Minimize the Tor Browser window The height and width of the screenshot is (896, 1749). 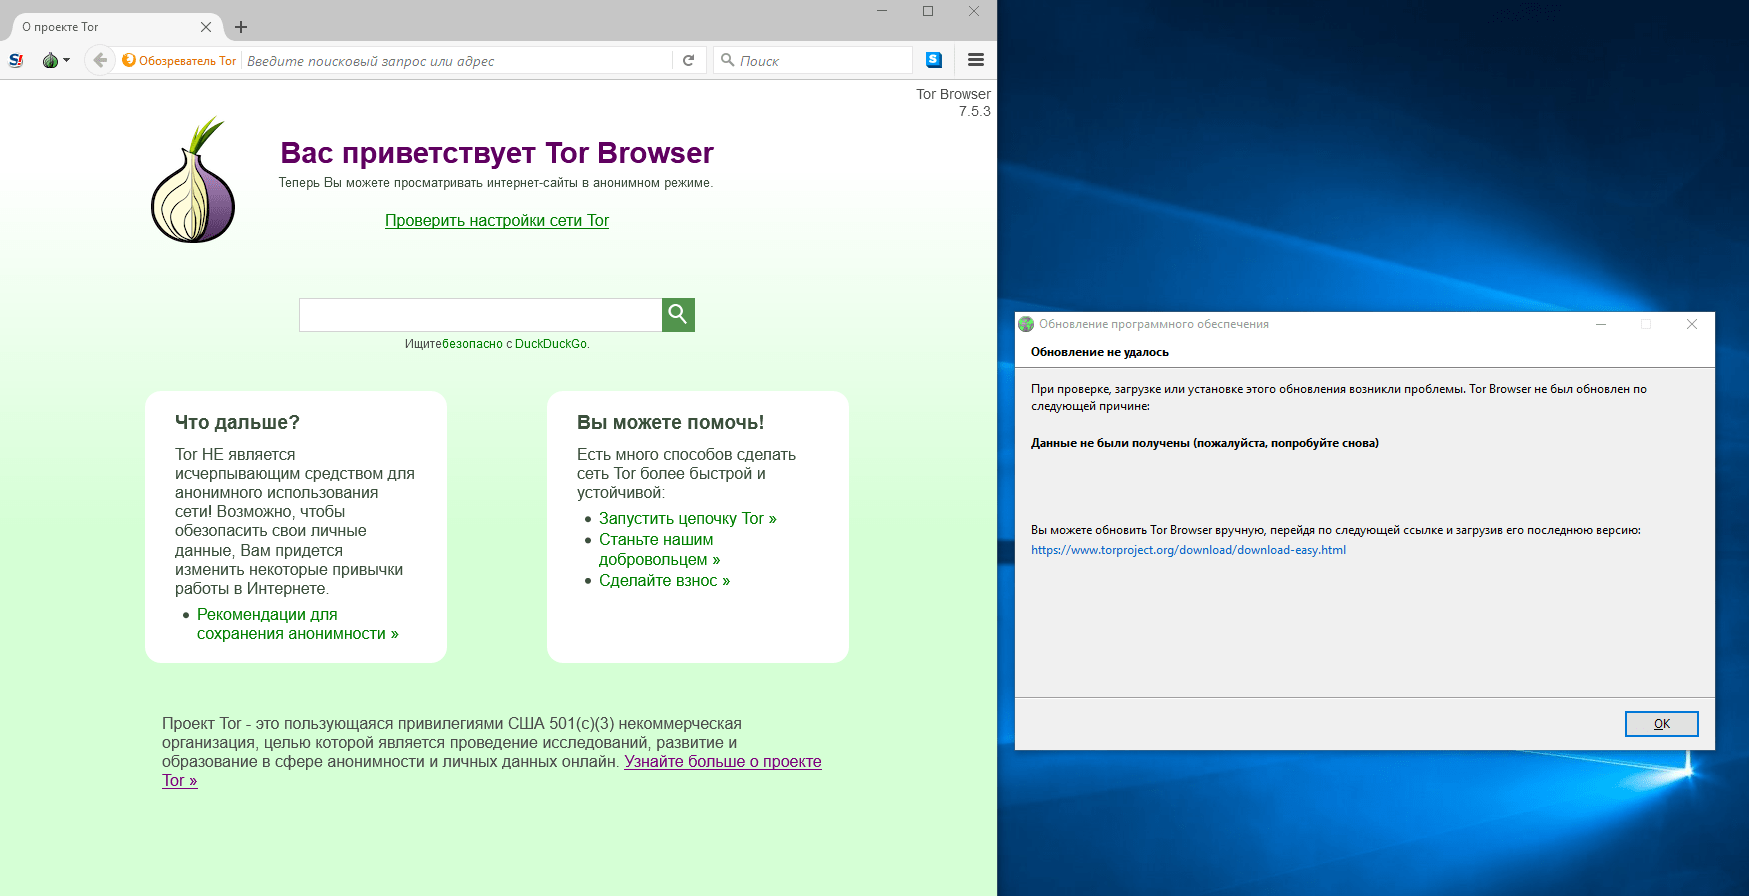(882, 11)
